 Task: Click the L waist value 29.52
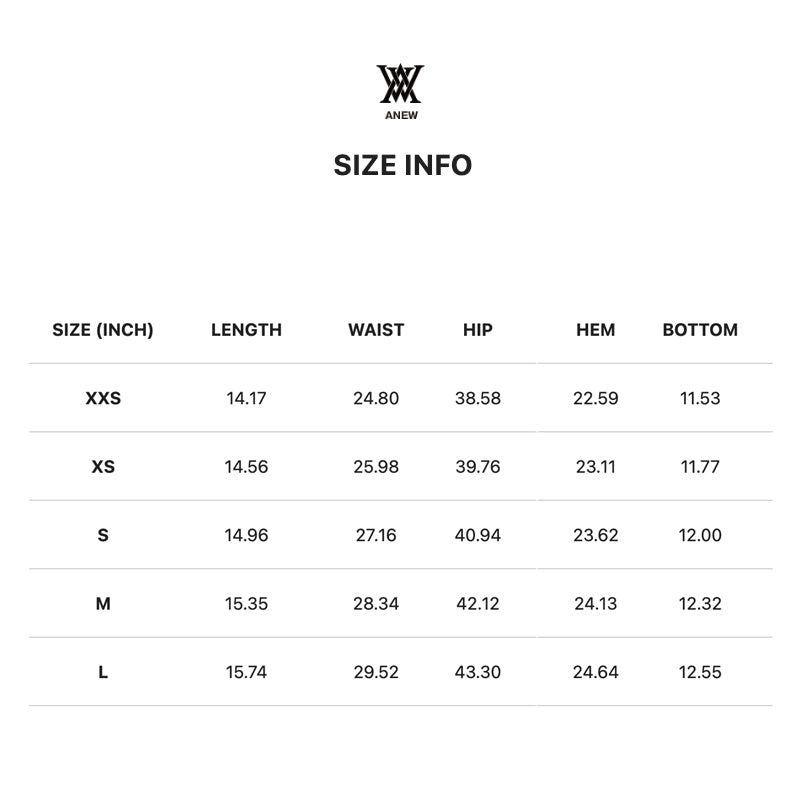(x=376, y=672)
